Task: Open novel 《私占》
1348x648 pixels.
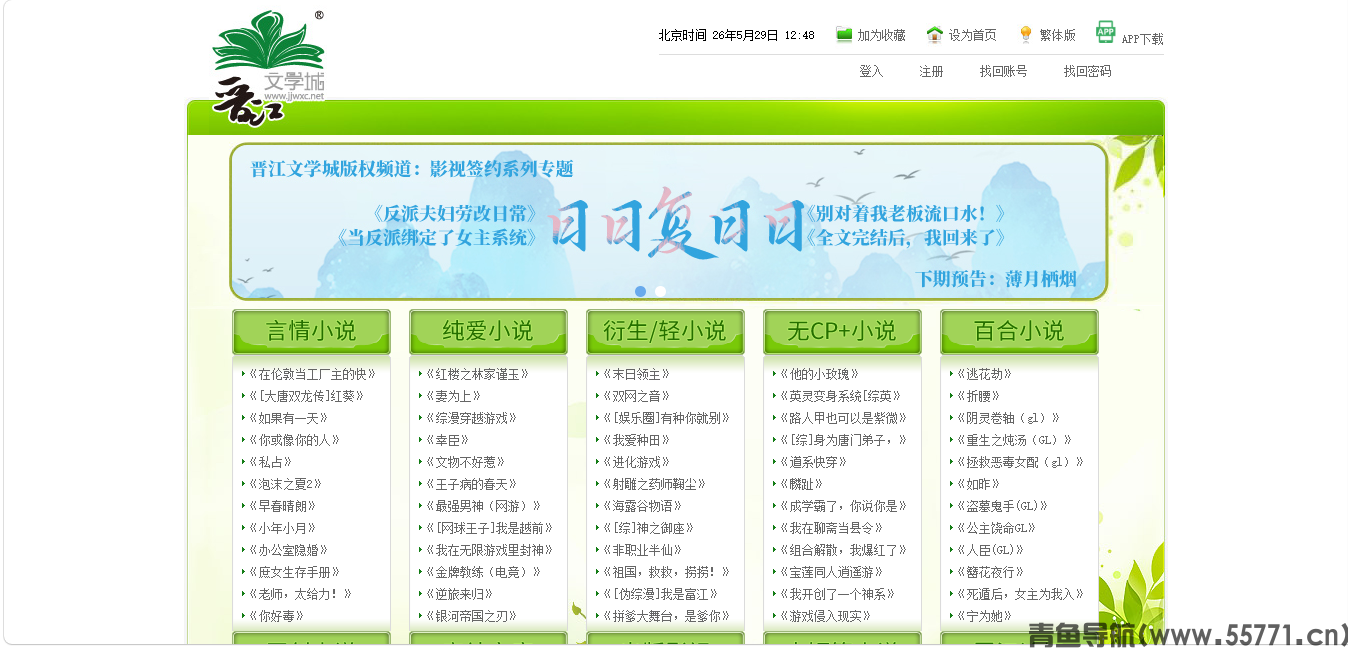Action: pos(271,462)
